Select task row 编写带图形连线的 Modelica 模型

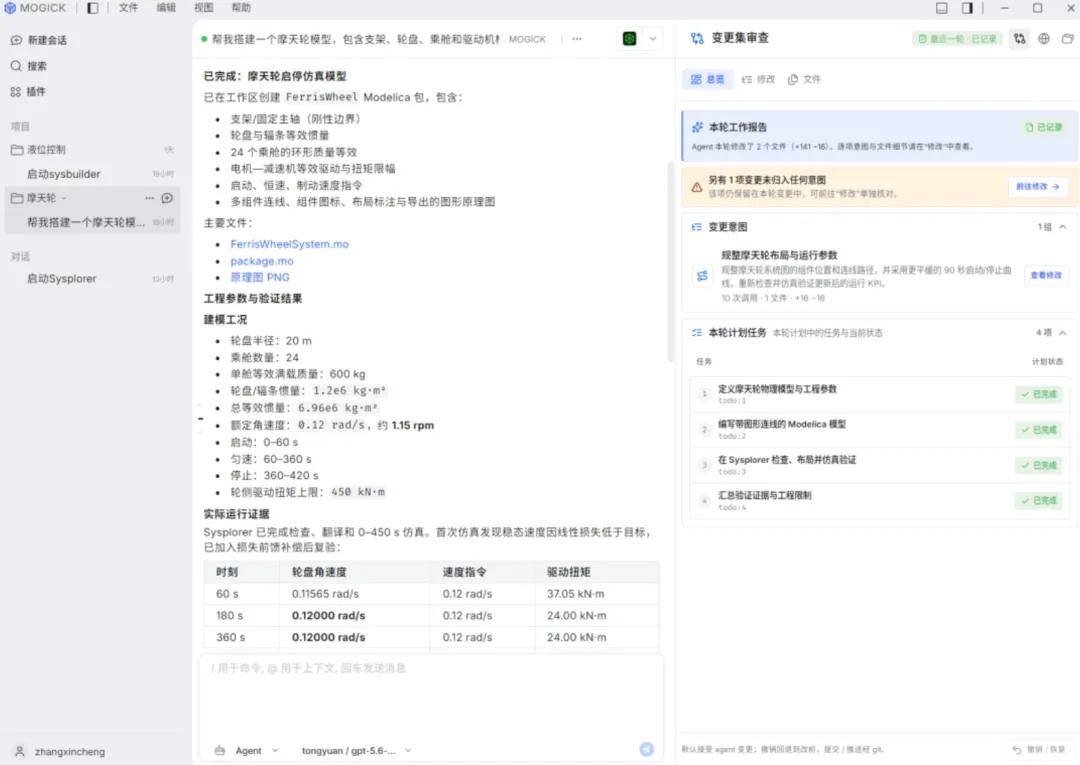click(x=880, y=430)
